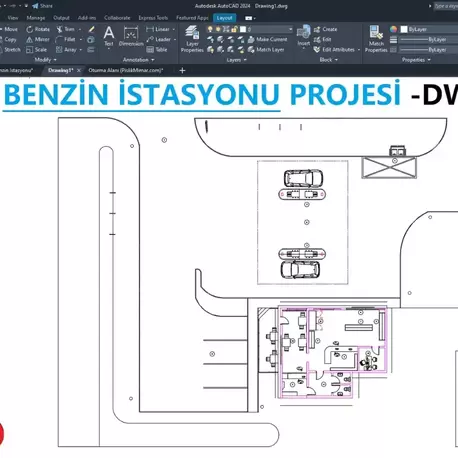458x458 pixels.
Task: Click the Offset icon beside Array
Action: pyautogui.click(x=91, y=50)
